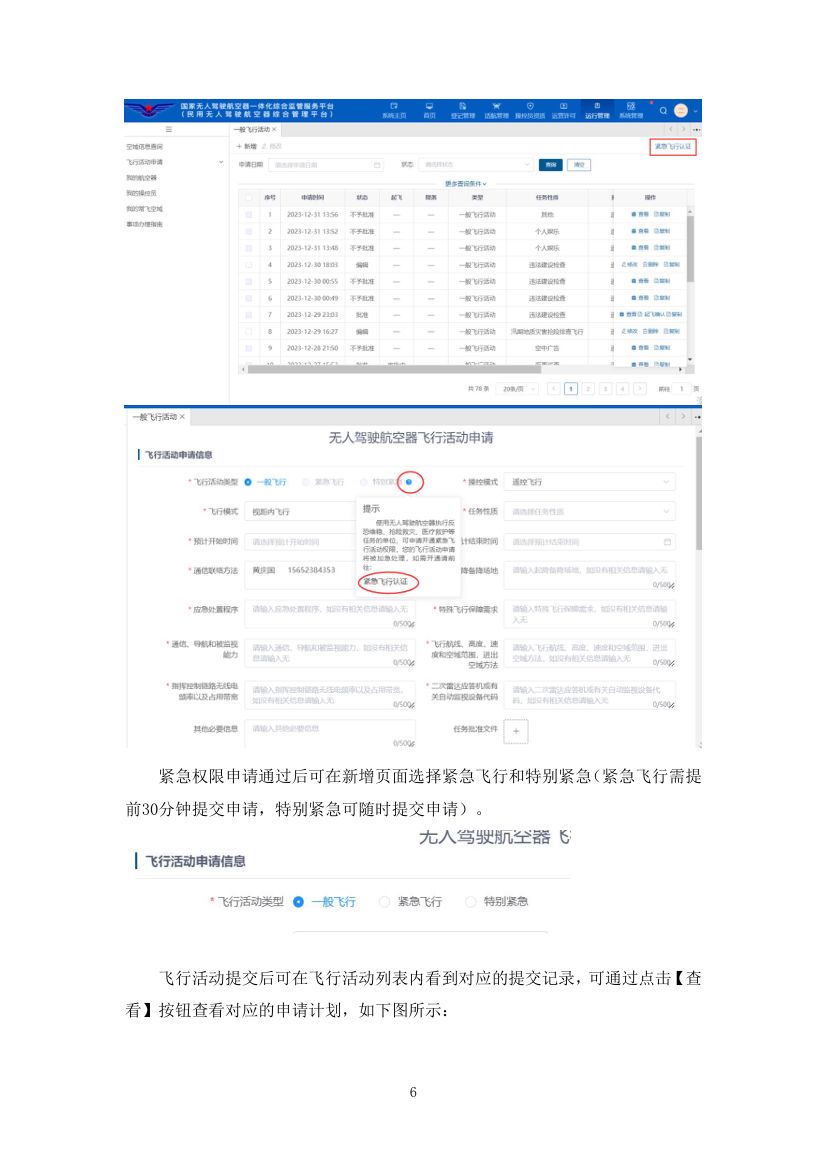Click the 申请日期 date input field
Image resolution: width=827 pixels, height=1170 pixels.
click(x=325, y=165)
